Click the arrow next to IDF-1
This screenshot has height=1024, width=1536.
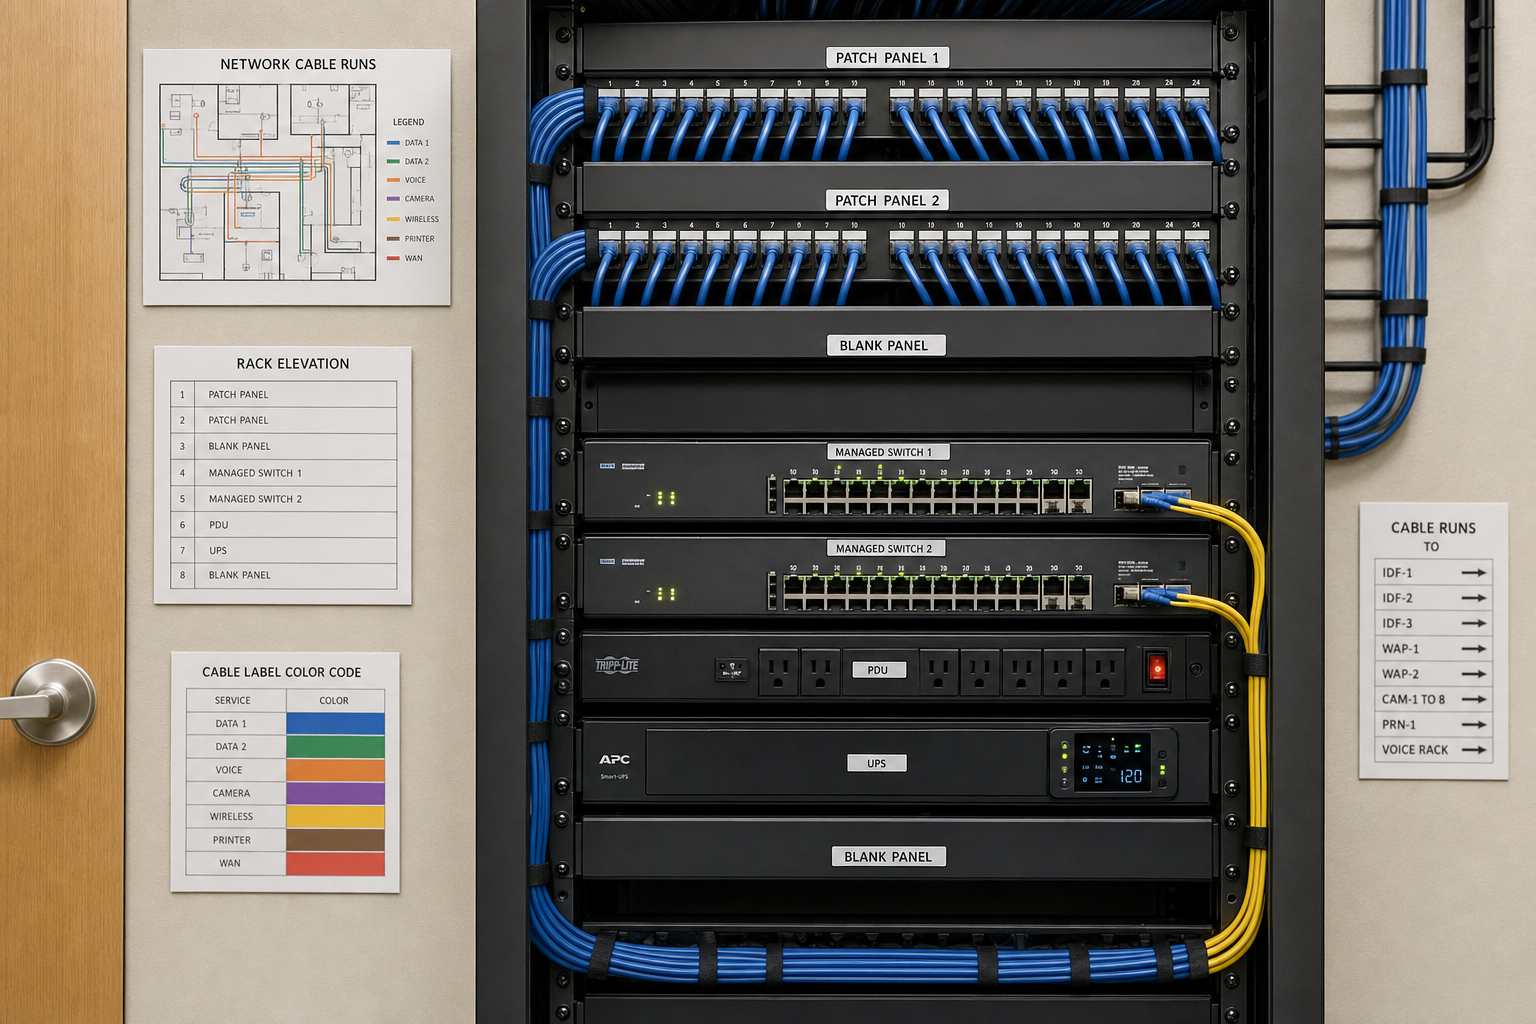[x=1474, y=573]
